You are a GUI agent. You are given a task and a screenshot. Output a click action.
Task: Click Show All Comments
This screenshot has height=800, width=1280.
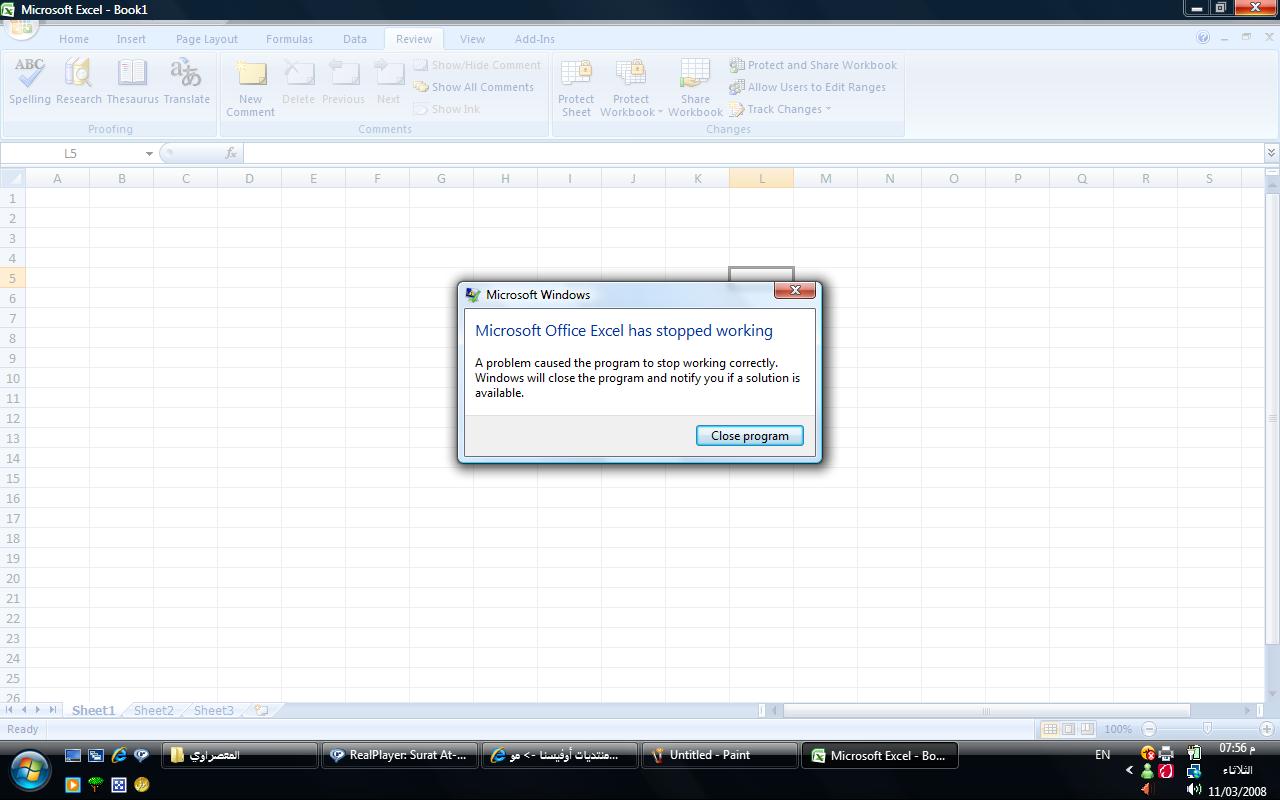coord(474,87)
